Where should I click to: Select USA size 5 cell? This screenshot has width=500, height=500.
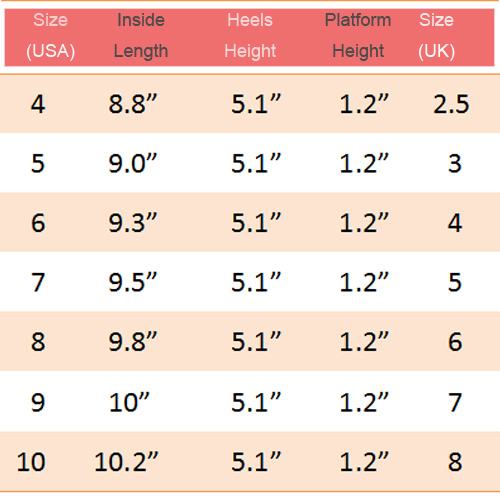coord(38,163)
